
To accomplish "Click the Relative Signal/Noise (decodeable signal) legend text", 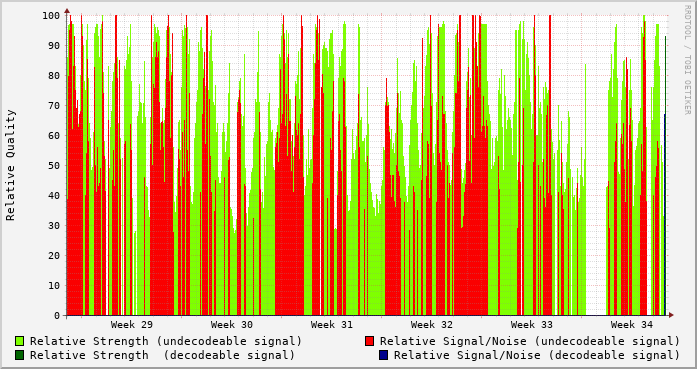I will [537, 355].
